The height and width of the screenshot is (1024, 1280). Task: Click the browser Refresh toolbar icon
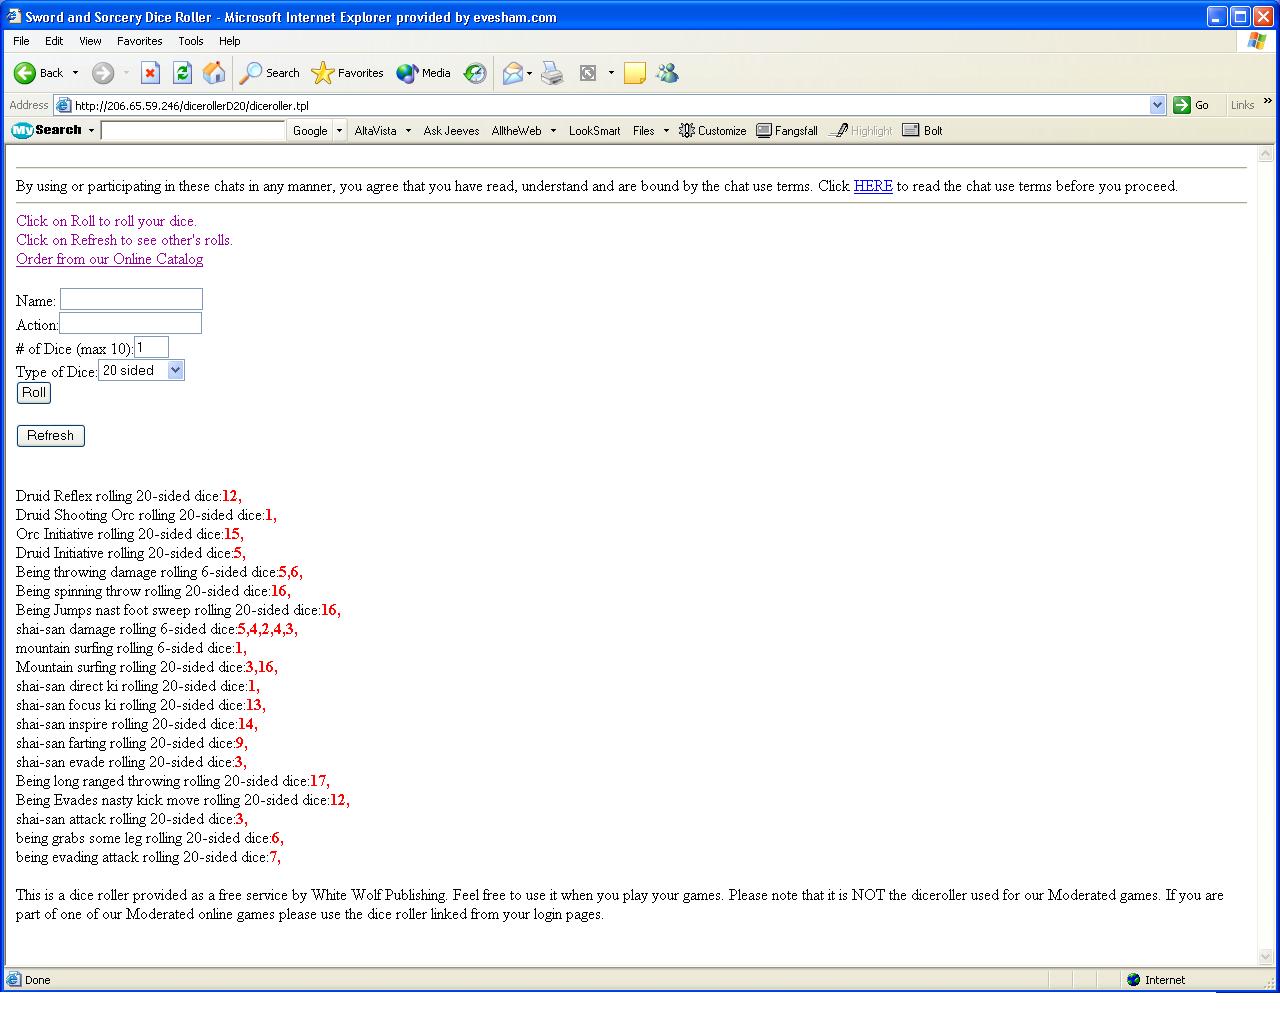(x=182, y=73)
